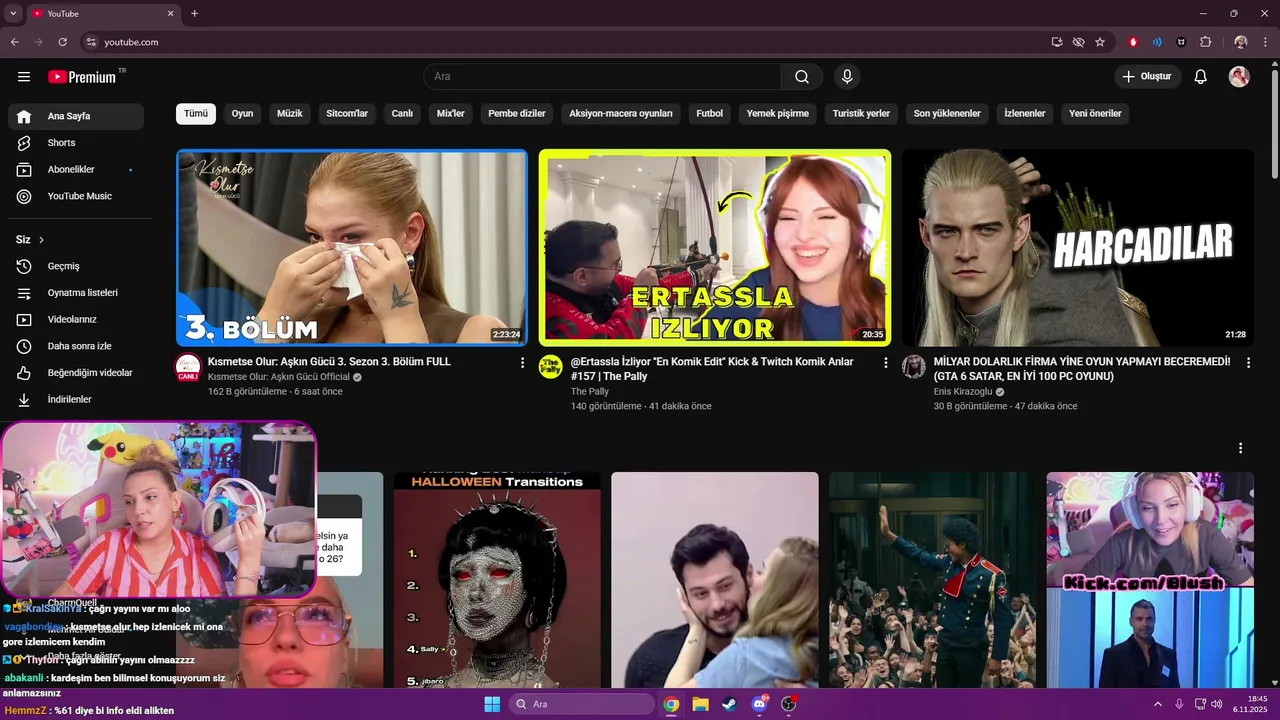Open İndirilenler downloads page
1280x720 pixels.
[x=76, y=399]
